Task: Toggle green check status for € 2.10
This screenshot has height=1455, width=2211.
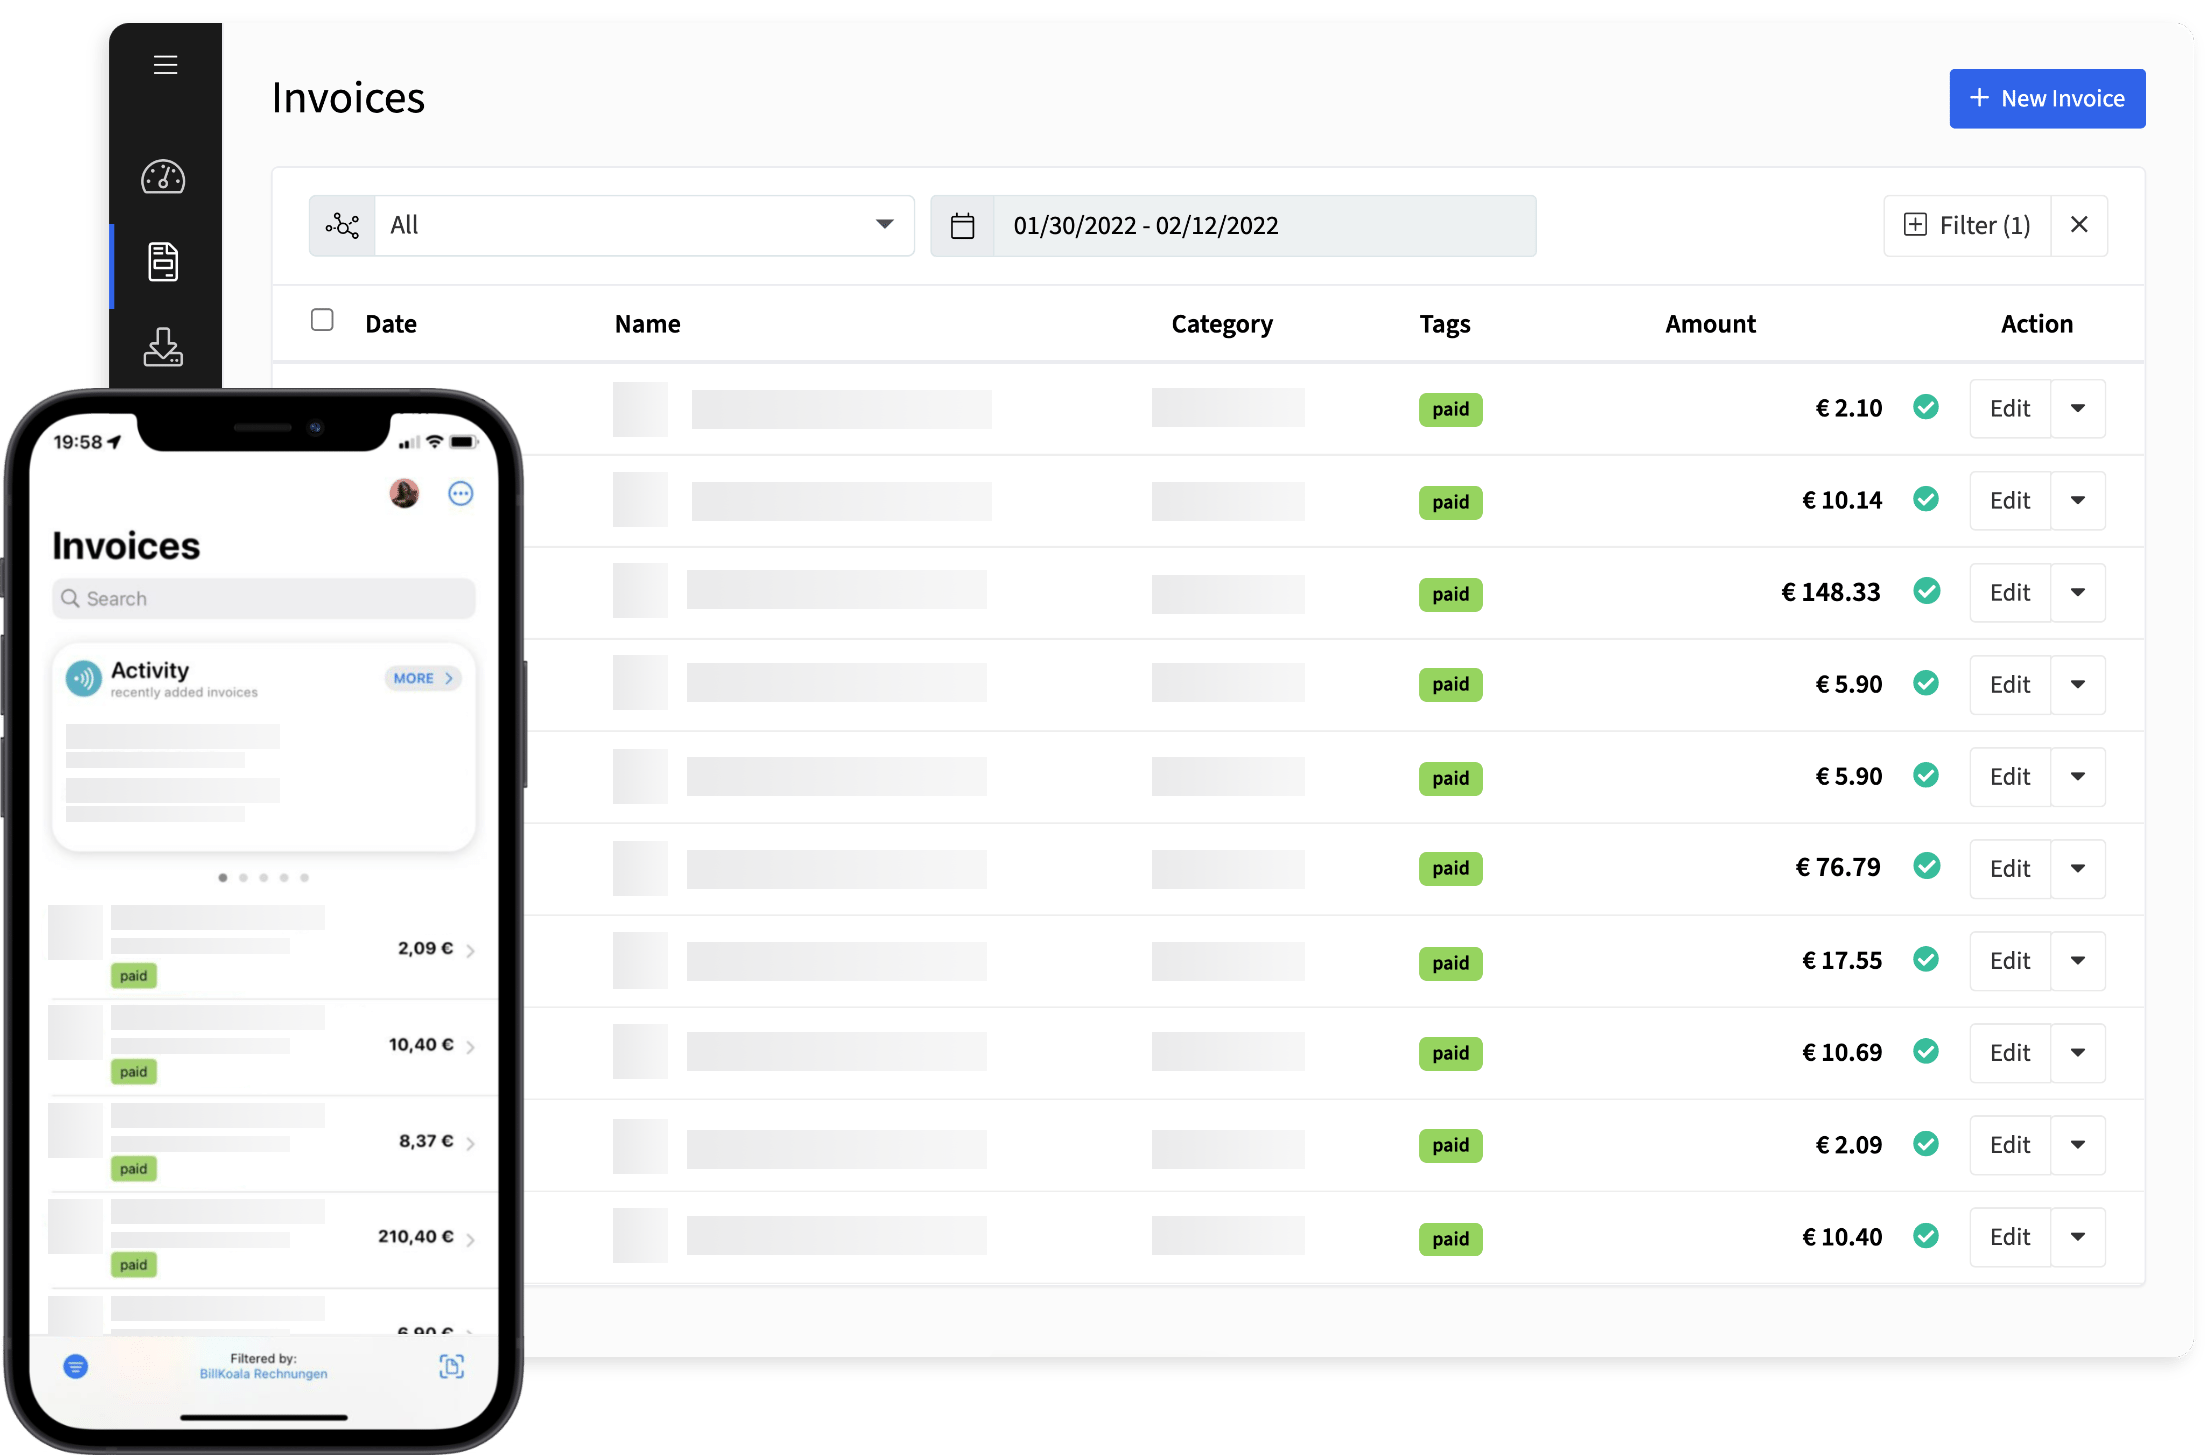Action: 1926,407
